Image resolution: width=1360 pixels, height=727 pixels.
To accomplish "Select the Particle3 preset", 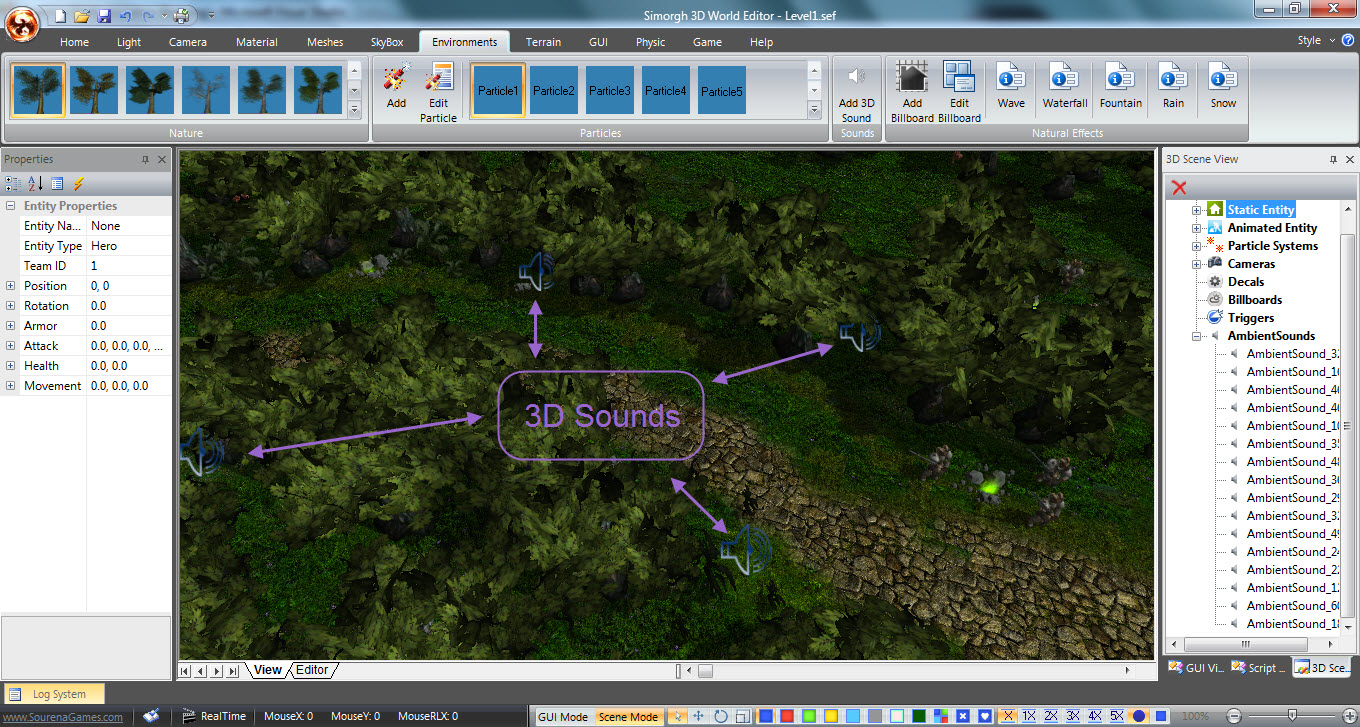I will click(x=610, y=91).
